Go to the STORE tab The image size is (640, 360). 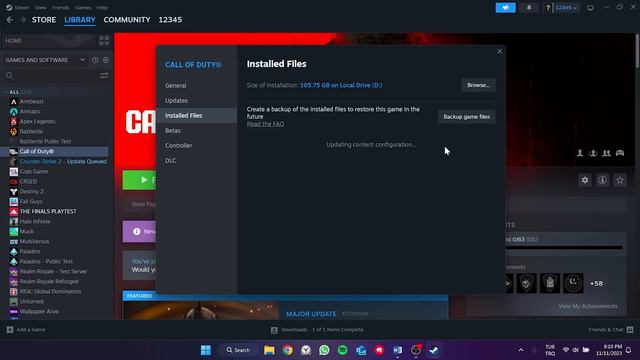[44, 20]
